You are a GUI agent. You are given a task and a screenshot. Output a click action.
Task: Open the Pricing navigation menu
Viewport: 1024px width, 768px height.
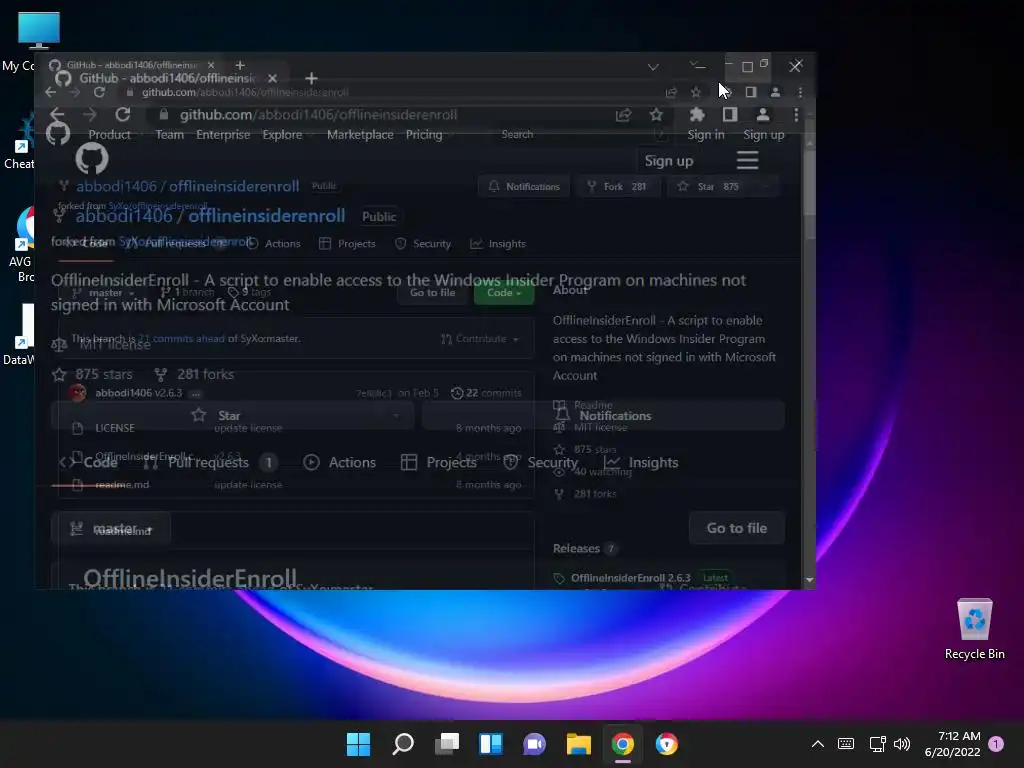pyautogui.click(x=424, y=135)
